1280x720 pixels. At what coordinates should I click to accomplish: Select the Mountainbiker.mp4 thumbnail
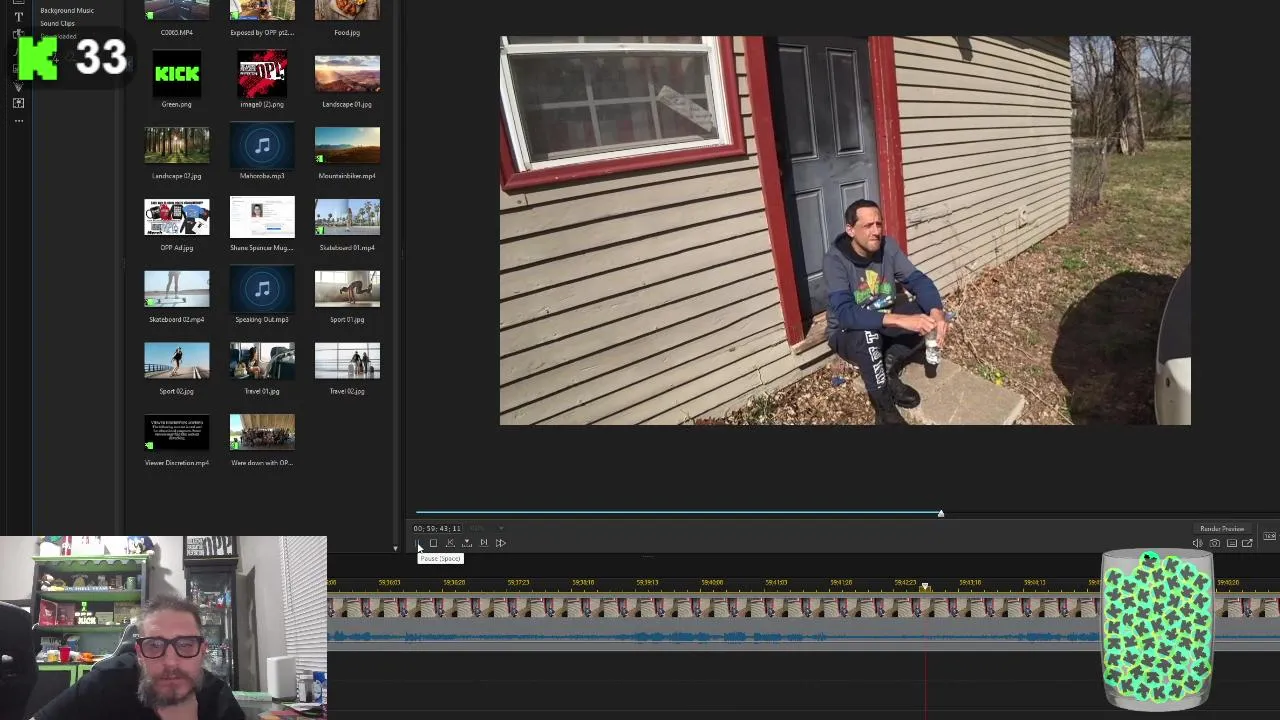click(x=347, y=146)
